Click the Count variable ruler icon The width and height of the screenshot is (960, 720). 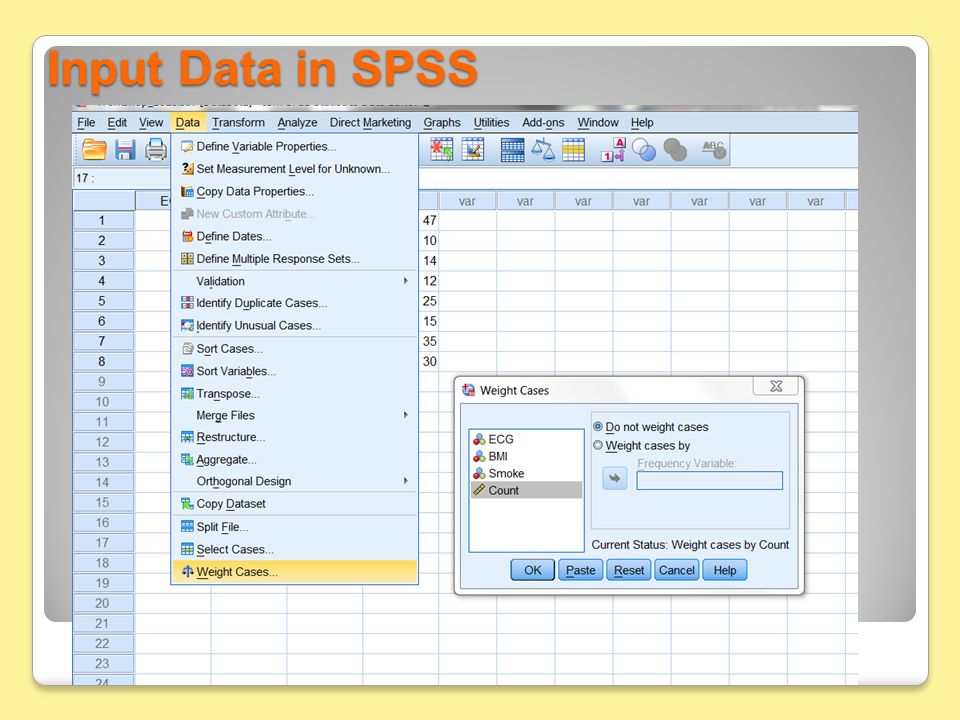coord(479,490)
